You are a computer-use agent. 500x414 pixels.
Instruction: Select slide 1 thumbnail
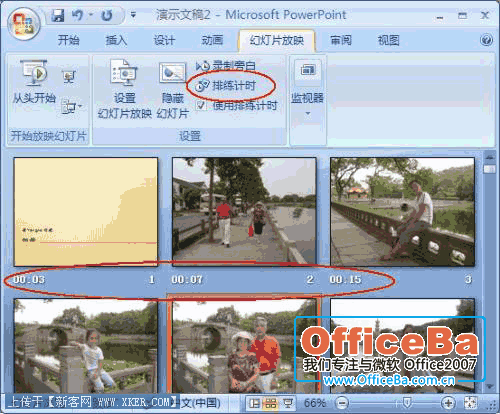point(86,212)
